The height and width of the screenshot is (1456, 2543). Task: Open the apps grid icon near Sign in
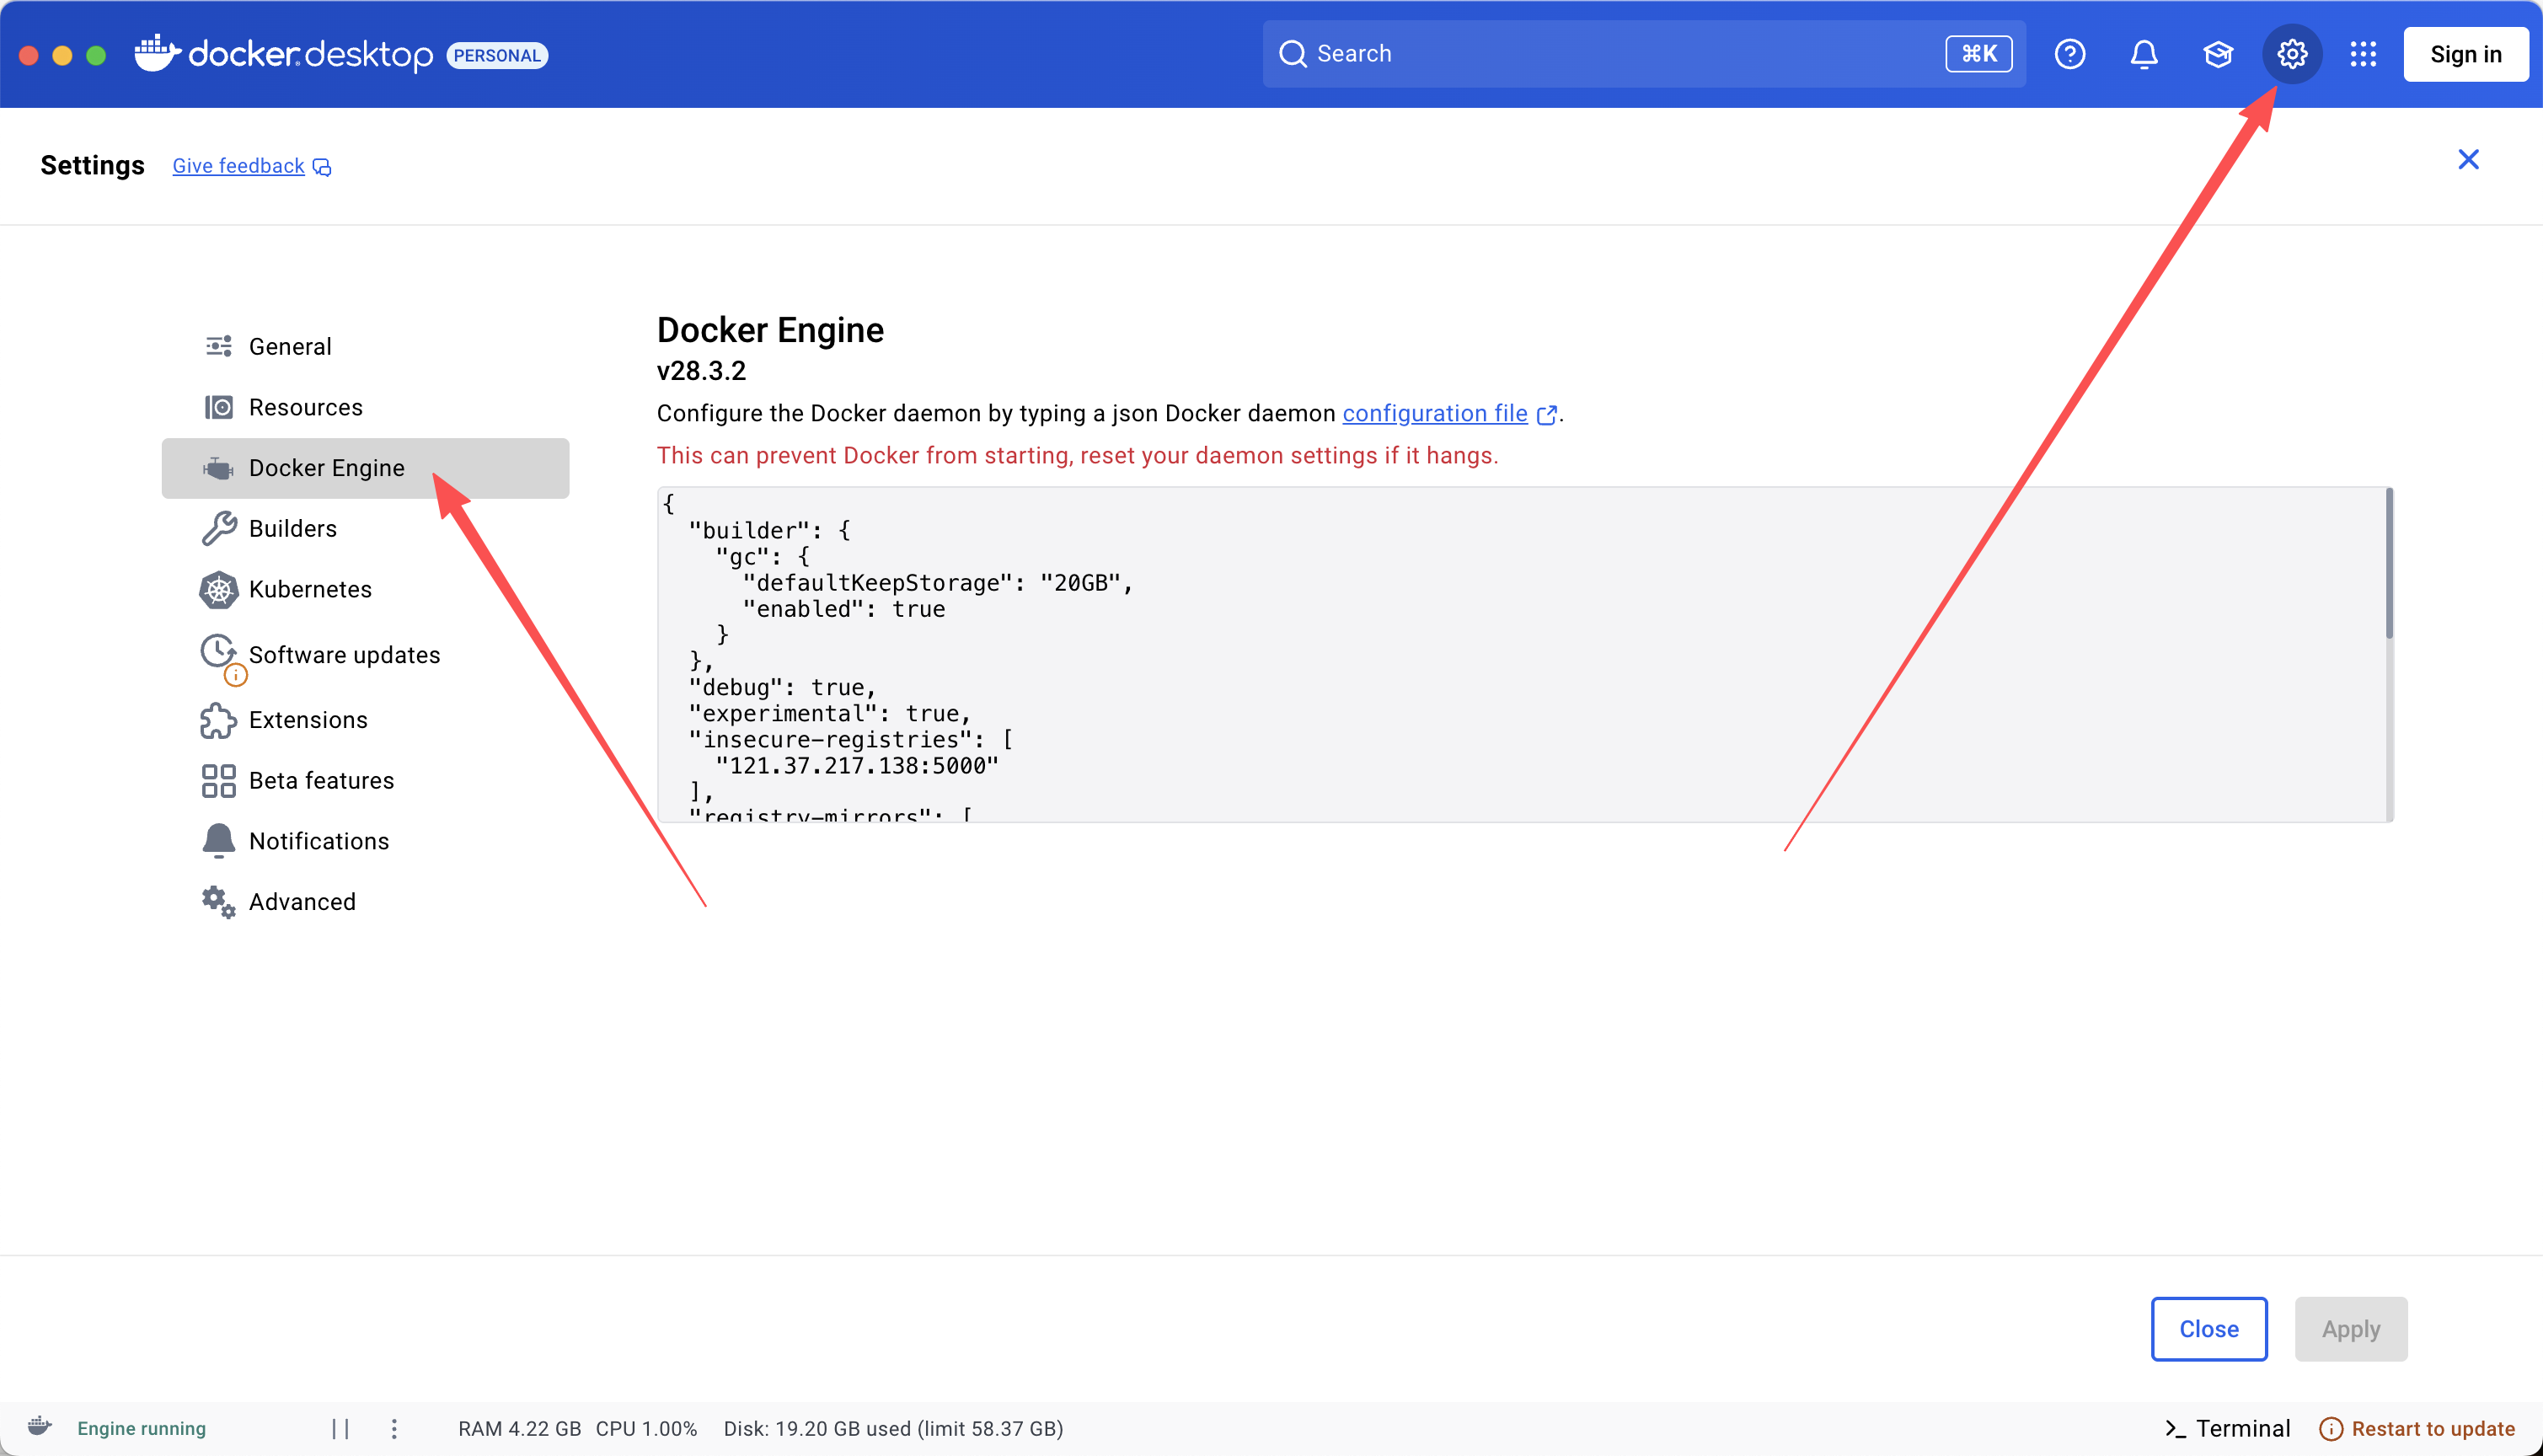coord(2364,53)
